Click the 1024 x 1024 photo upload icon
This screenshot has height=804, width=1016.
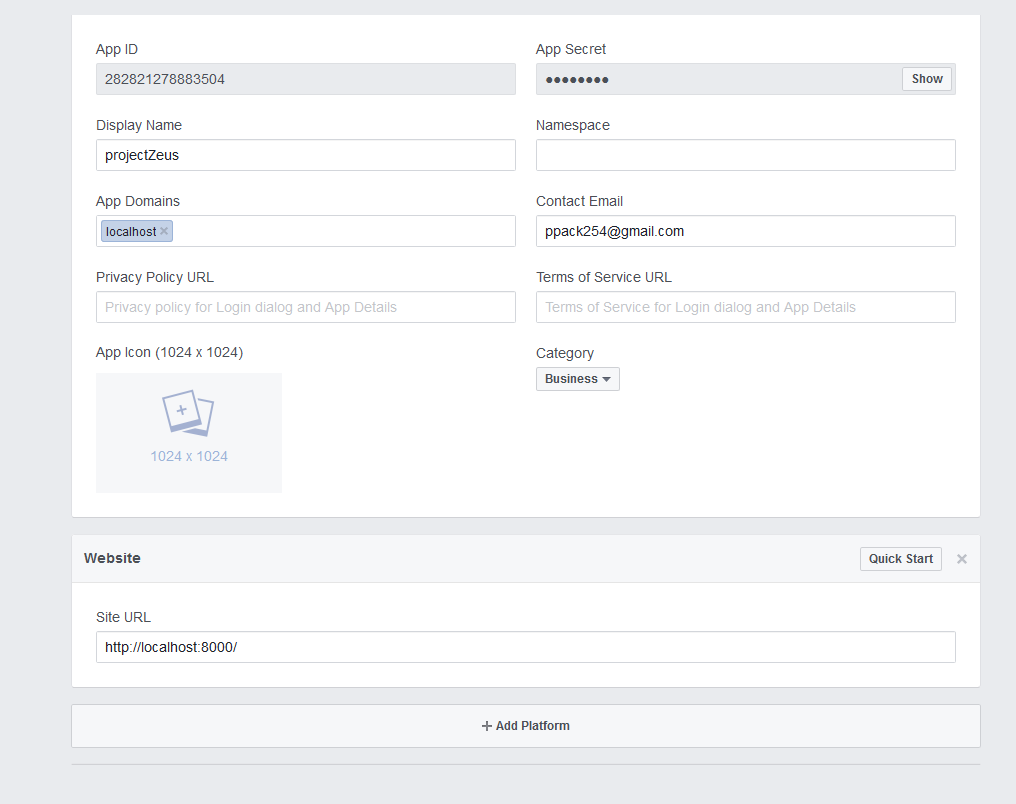coord(188,412)
